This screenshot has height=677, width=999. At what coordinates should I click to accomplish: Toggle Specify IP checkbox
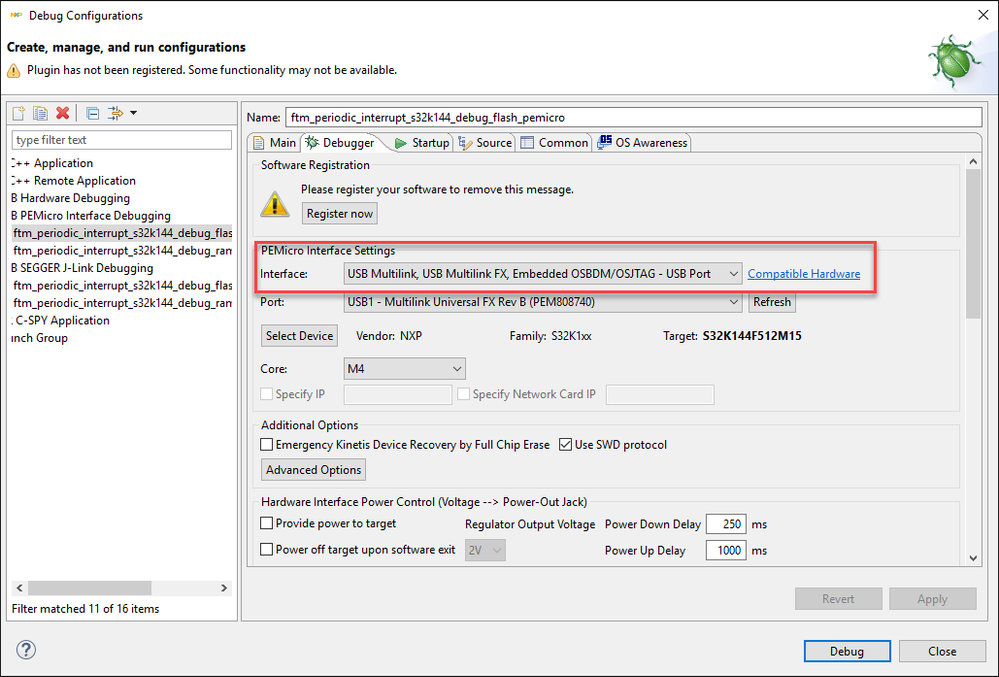(x=267, y=394)
